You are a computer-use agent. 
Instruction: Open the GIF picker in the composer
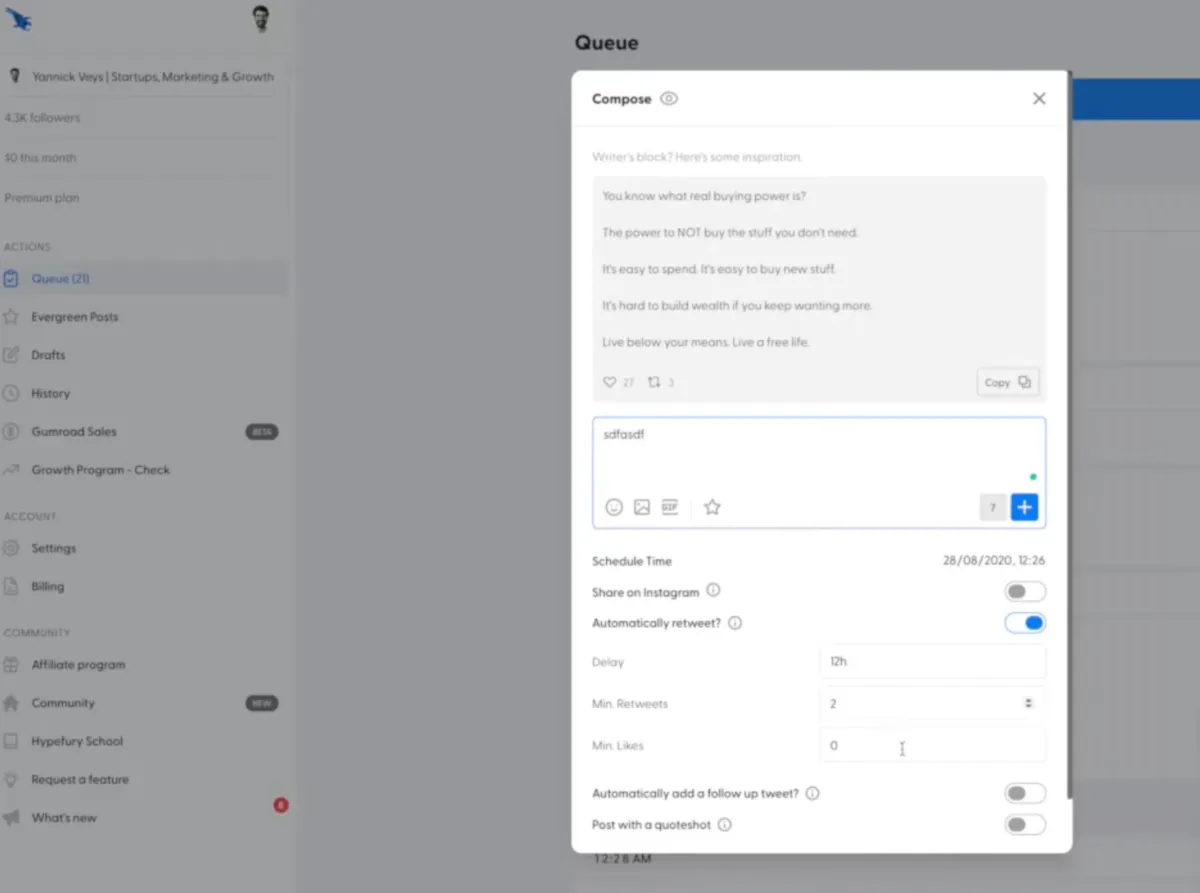coord(669,507)
